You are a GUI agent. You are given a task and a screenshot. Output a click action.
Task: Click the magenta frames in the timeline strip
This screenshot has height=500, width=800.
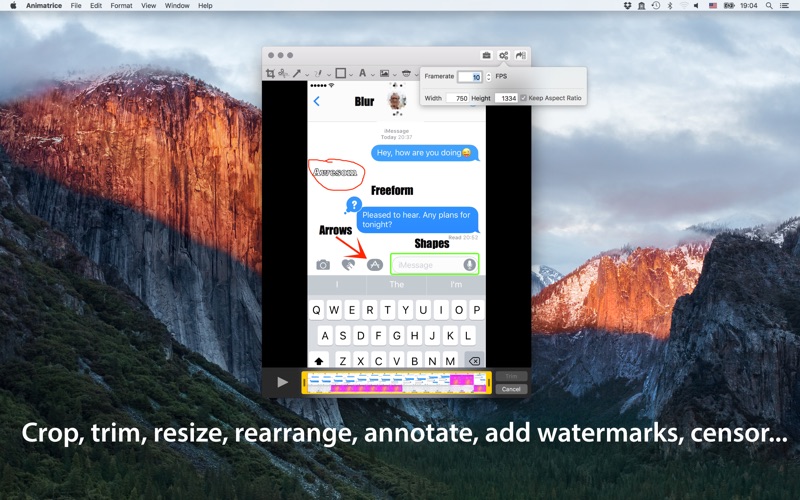(366, 389)
